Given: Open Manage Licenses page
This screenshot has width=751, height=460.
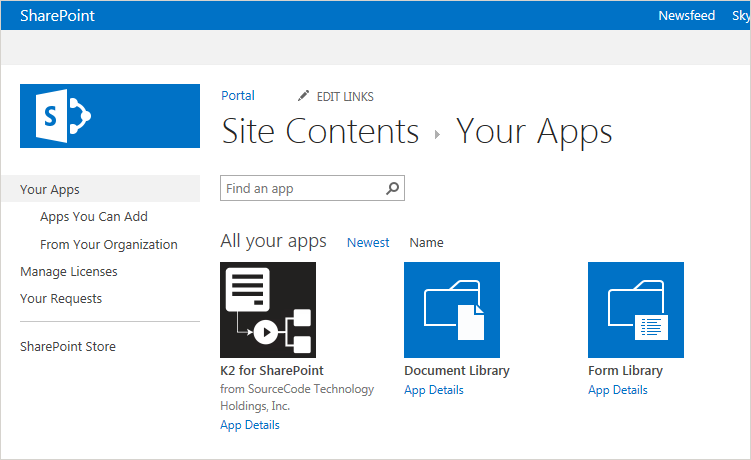Looking at the screenshot, I should 68,271.
